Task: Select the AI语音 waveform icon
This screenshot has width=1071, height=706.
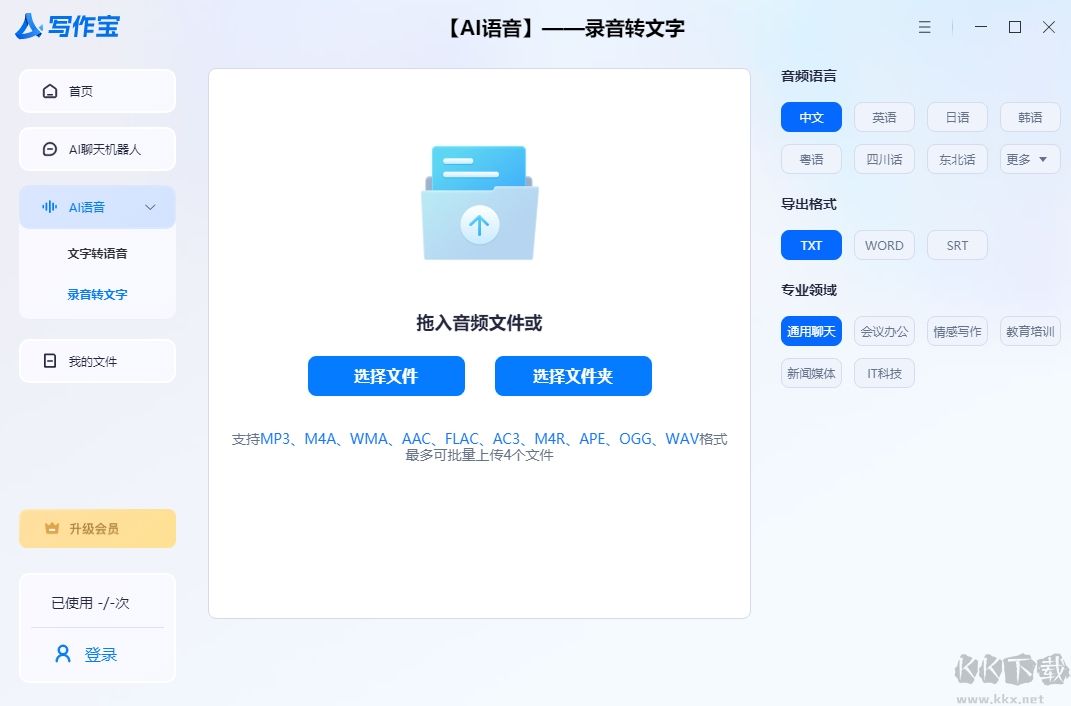Action: pos(51,207)
